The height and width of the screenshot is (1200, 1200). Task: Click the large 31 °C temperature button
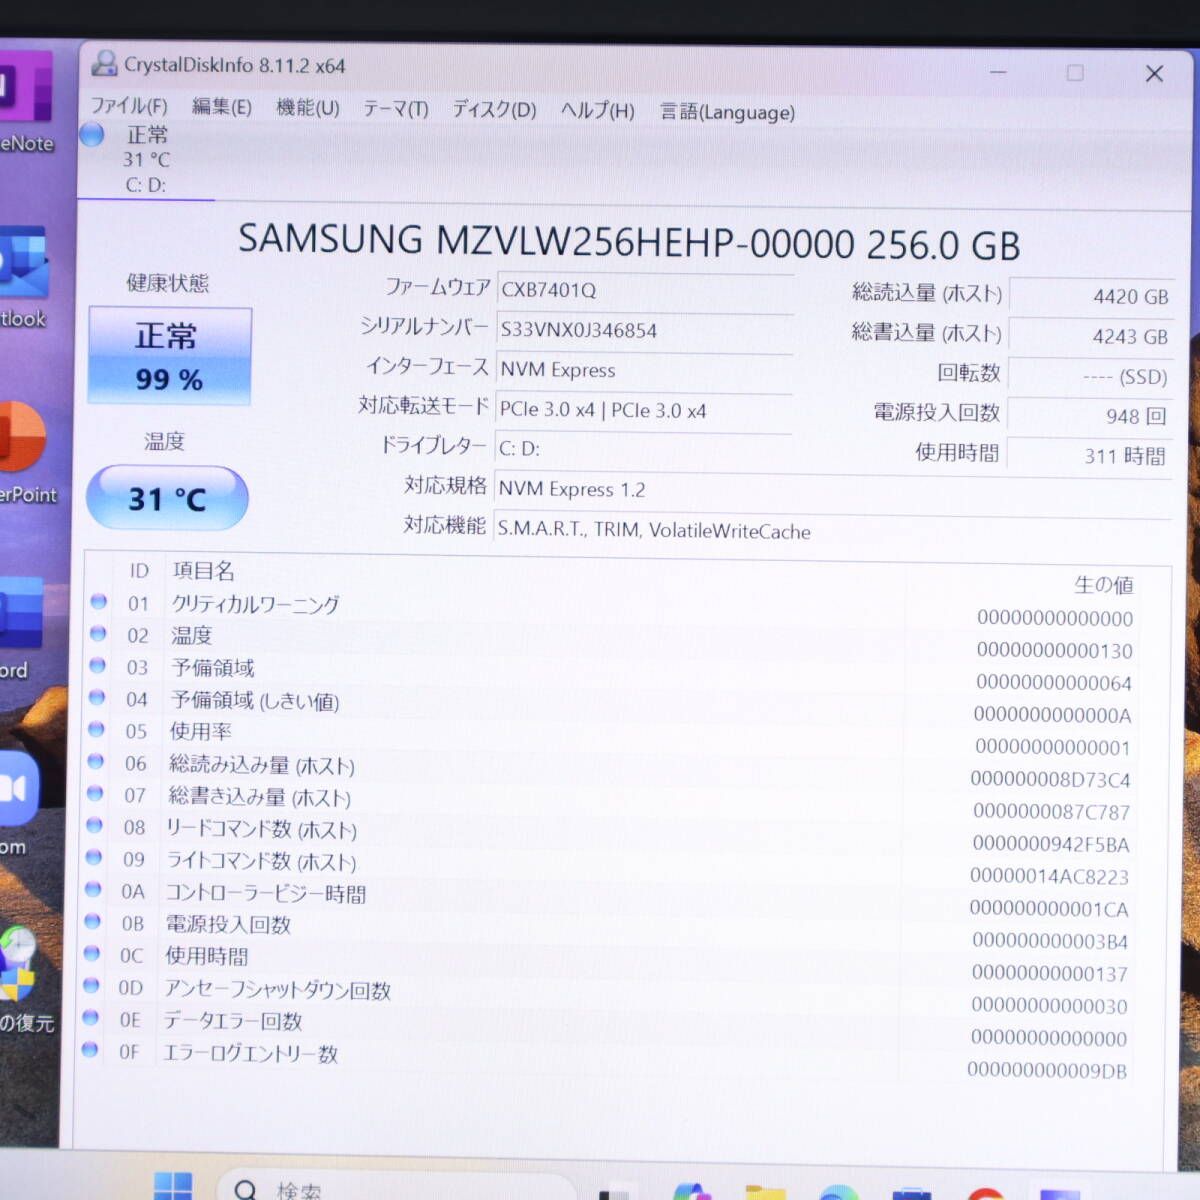(x=167, y=498)
